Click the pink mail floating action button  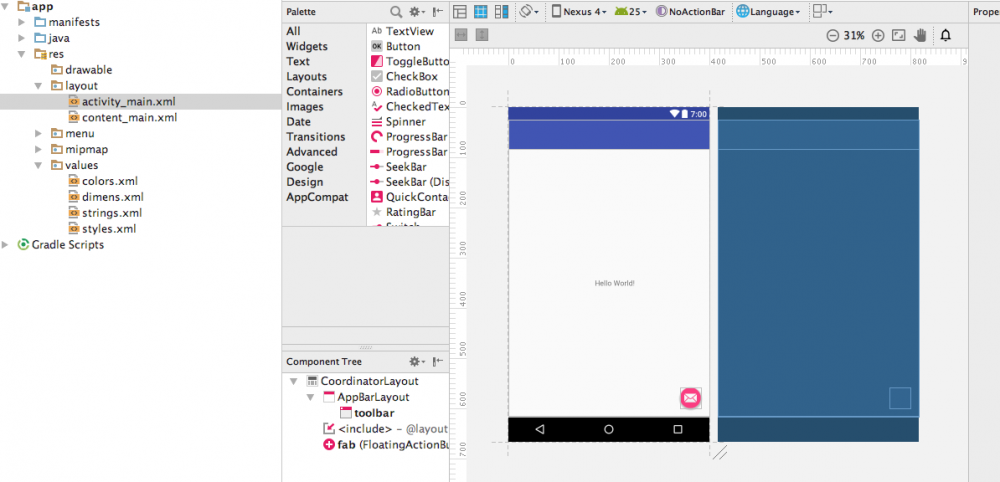click(690, 398)
